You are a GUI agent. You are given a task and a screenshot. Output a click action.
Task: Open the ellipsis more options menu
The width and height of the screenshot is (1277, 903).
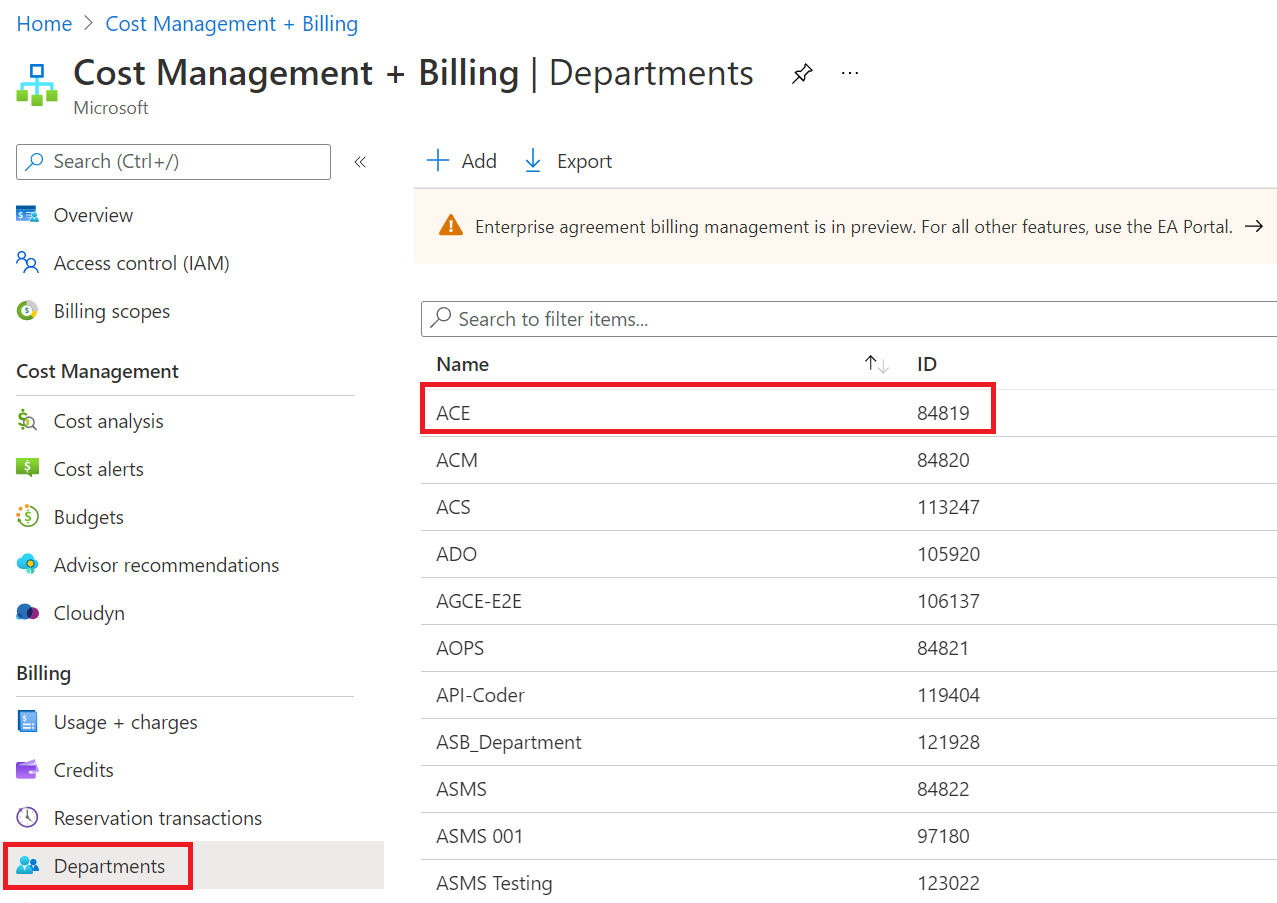click(850, 74)
